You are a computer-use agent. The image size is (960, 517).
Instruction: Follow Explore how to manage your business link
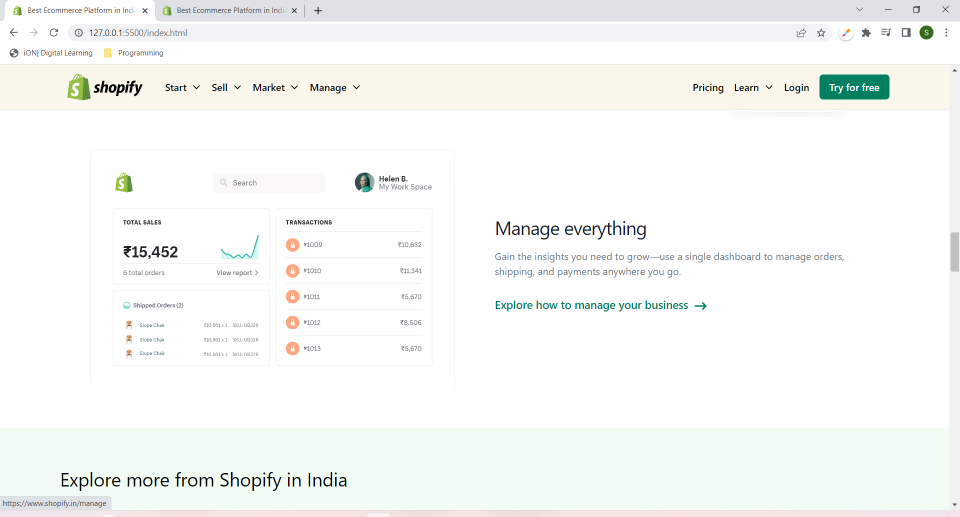pyautogui.click(x=601, y=305)
